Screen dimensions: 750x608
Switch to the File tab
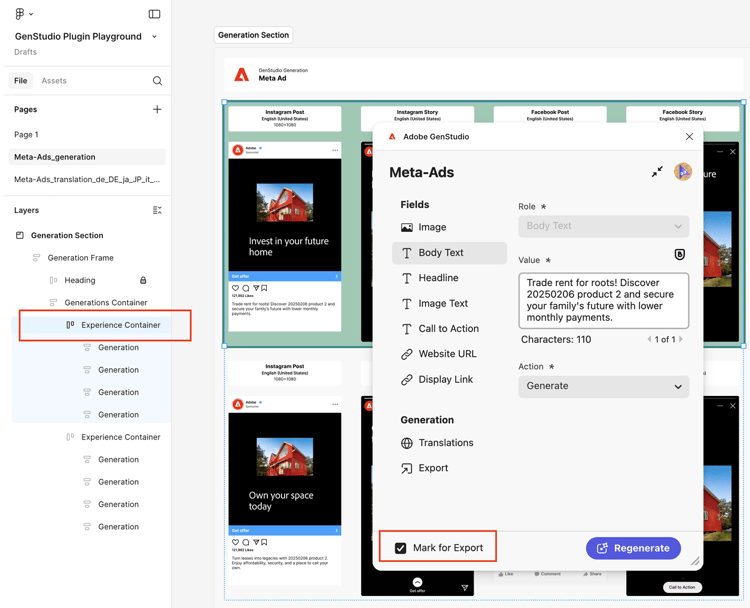(21, 80)
